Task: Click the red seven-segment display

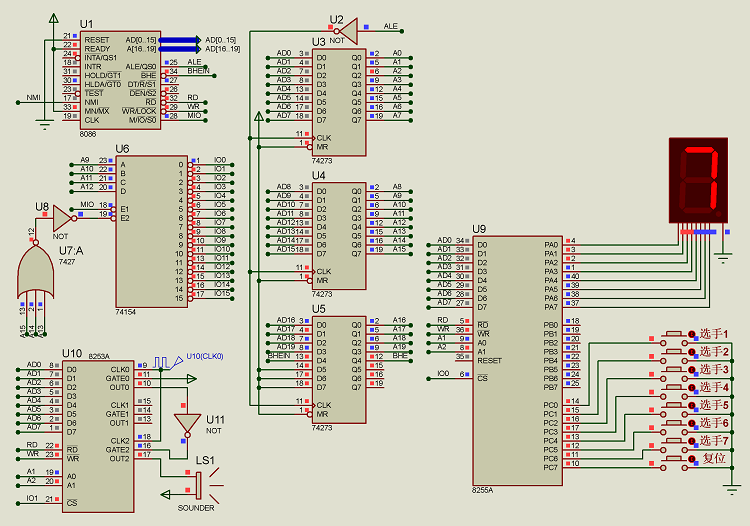Action: (x=698, y=180)
